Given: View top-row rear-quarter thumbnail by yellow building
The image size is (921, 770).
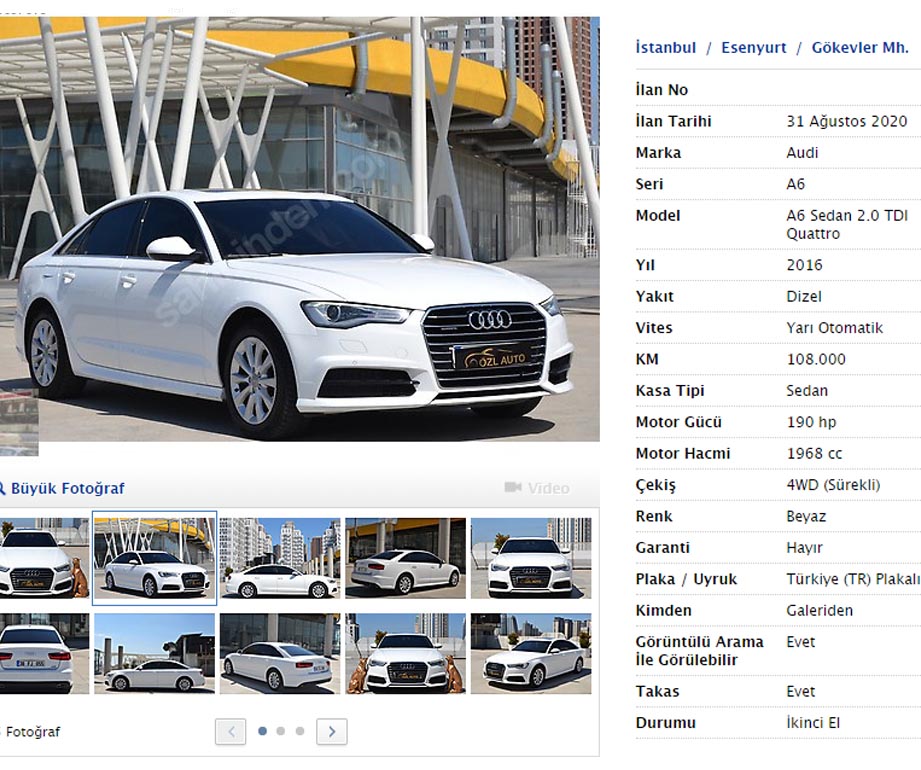Looking at the screenshot, I should pyautogui.click(x=405, y=557).
